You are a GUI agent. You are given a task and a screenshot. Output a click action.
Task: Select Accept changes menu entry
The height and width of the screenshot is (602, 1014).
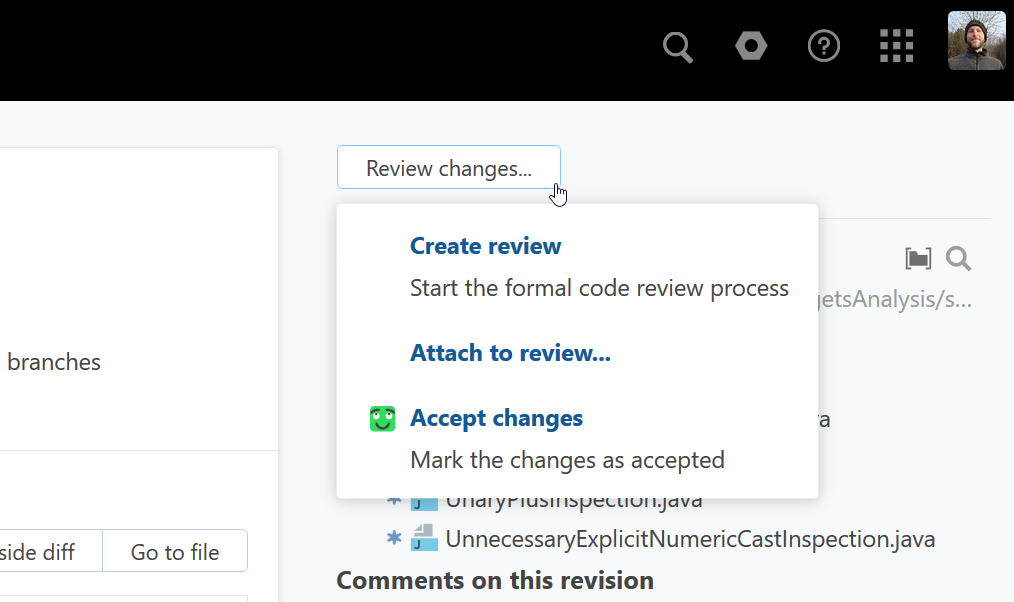click(x=496, y=418)
